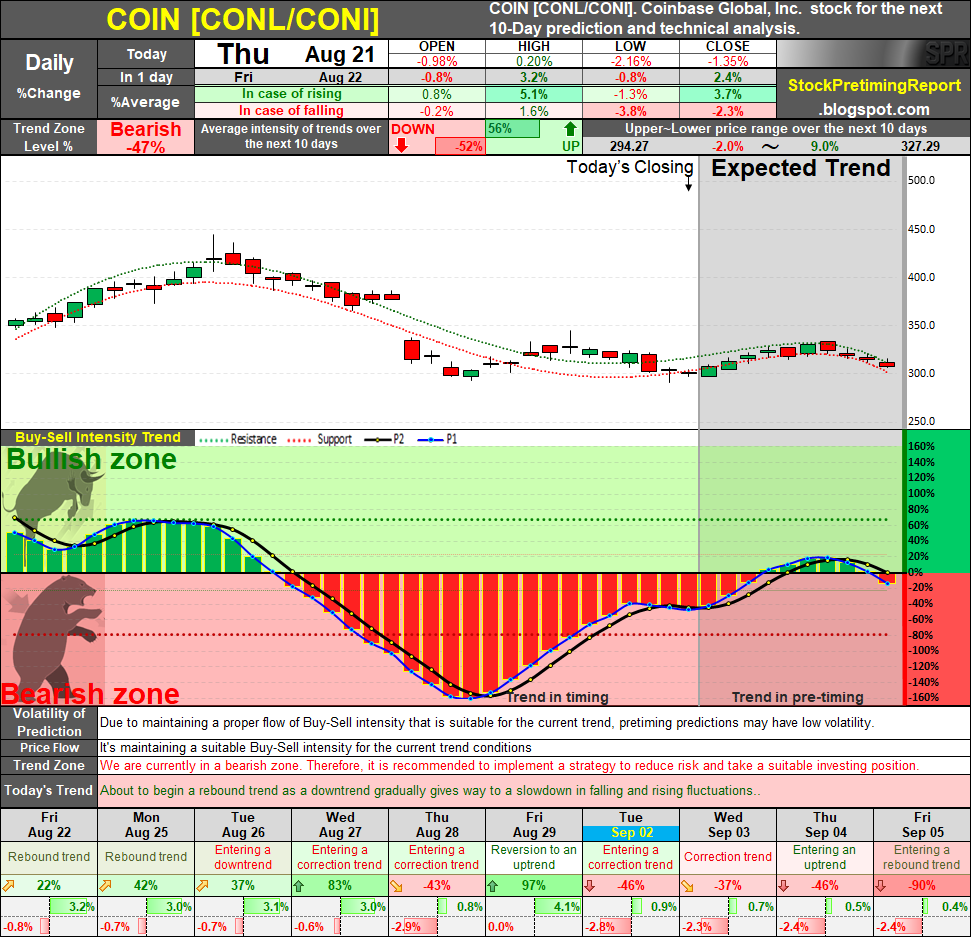Select the Buy-Sell Intensity Trend label
This screenshot has height=937, width=971.
tap(98, 437)
